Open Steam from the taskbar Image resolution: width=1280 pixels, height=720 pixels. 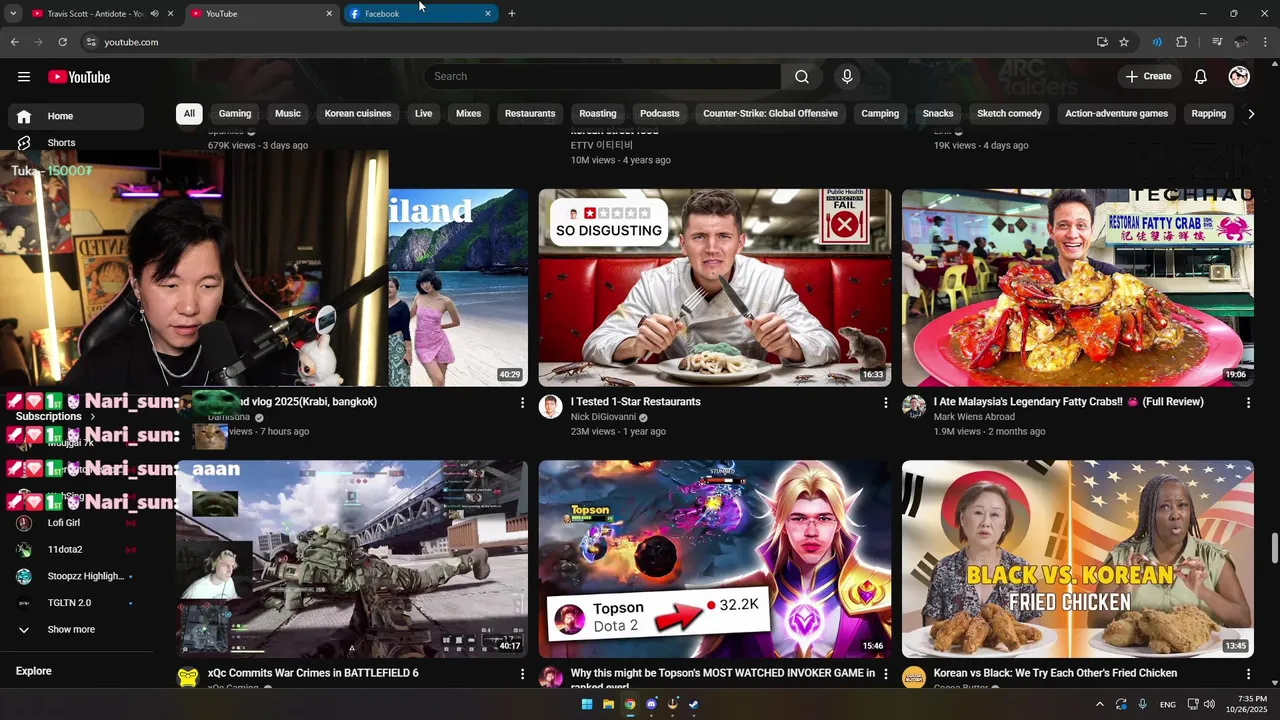point(694,704)
